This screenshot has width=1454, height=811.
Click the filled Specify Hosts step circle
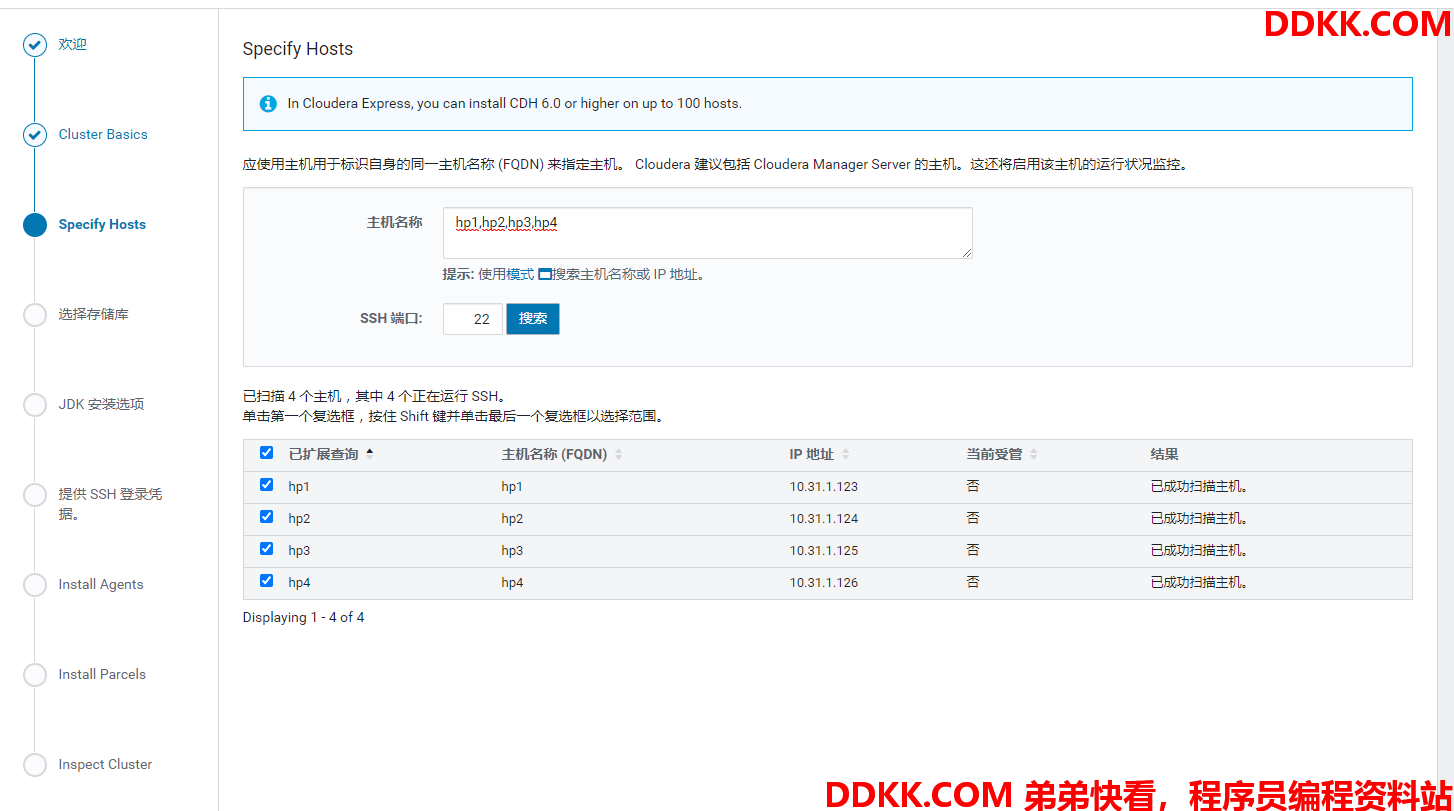point(35,225)
